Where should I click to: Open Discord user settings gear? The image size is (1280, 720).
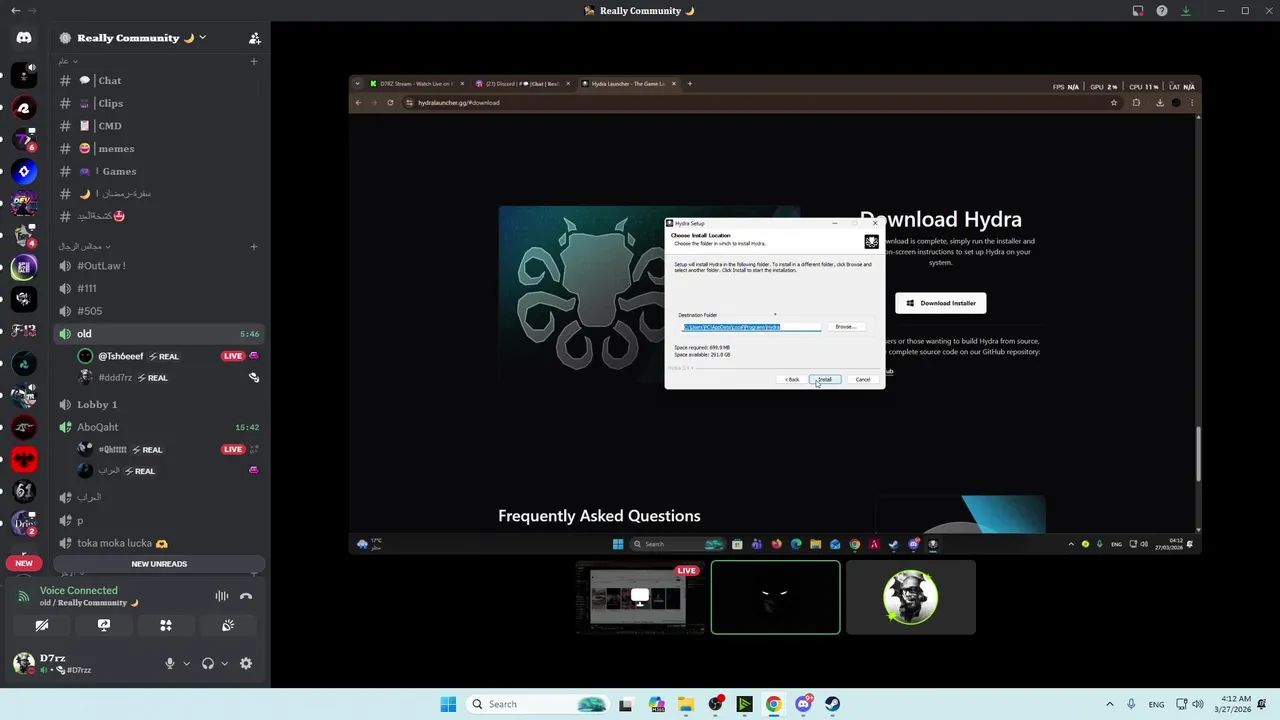(246, 663)
